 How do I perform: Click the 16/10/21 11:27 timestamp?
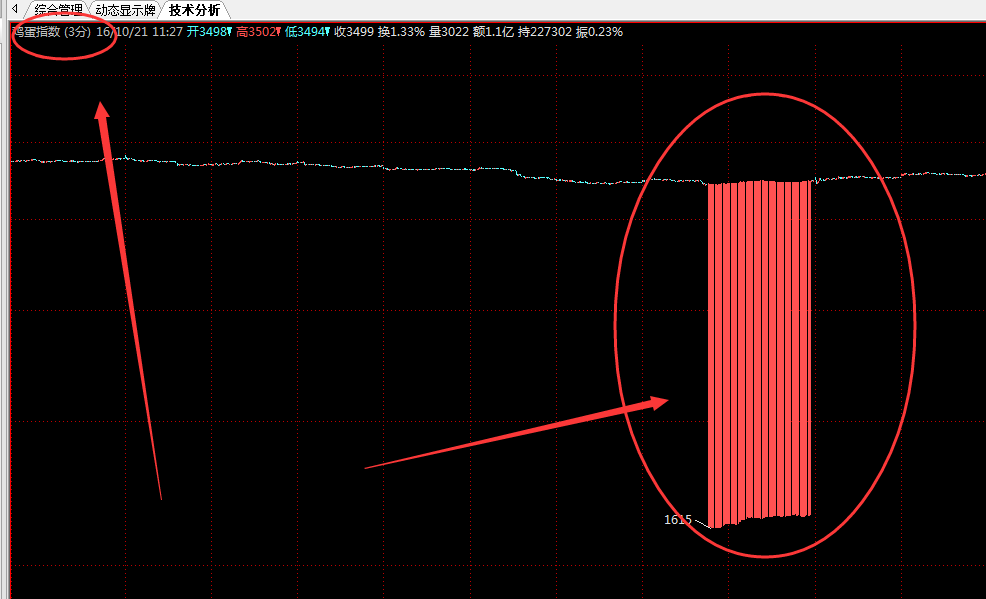click(138, 32)
